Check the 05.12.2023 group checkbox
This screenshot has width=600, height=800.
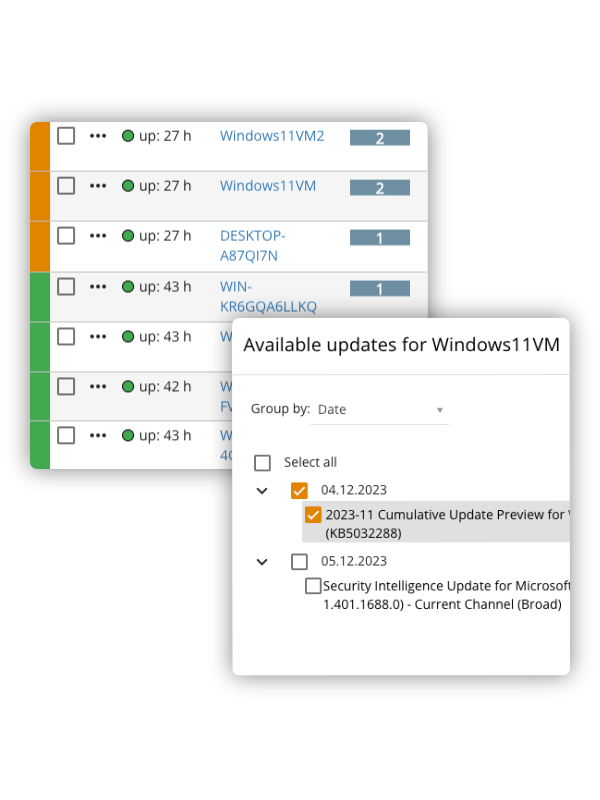[299, 562]
